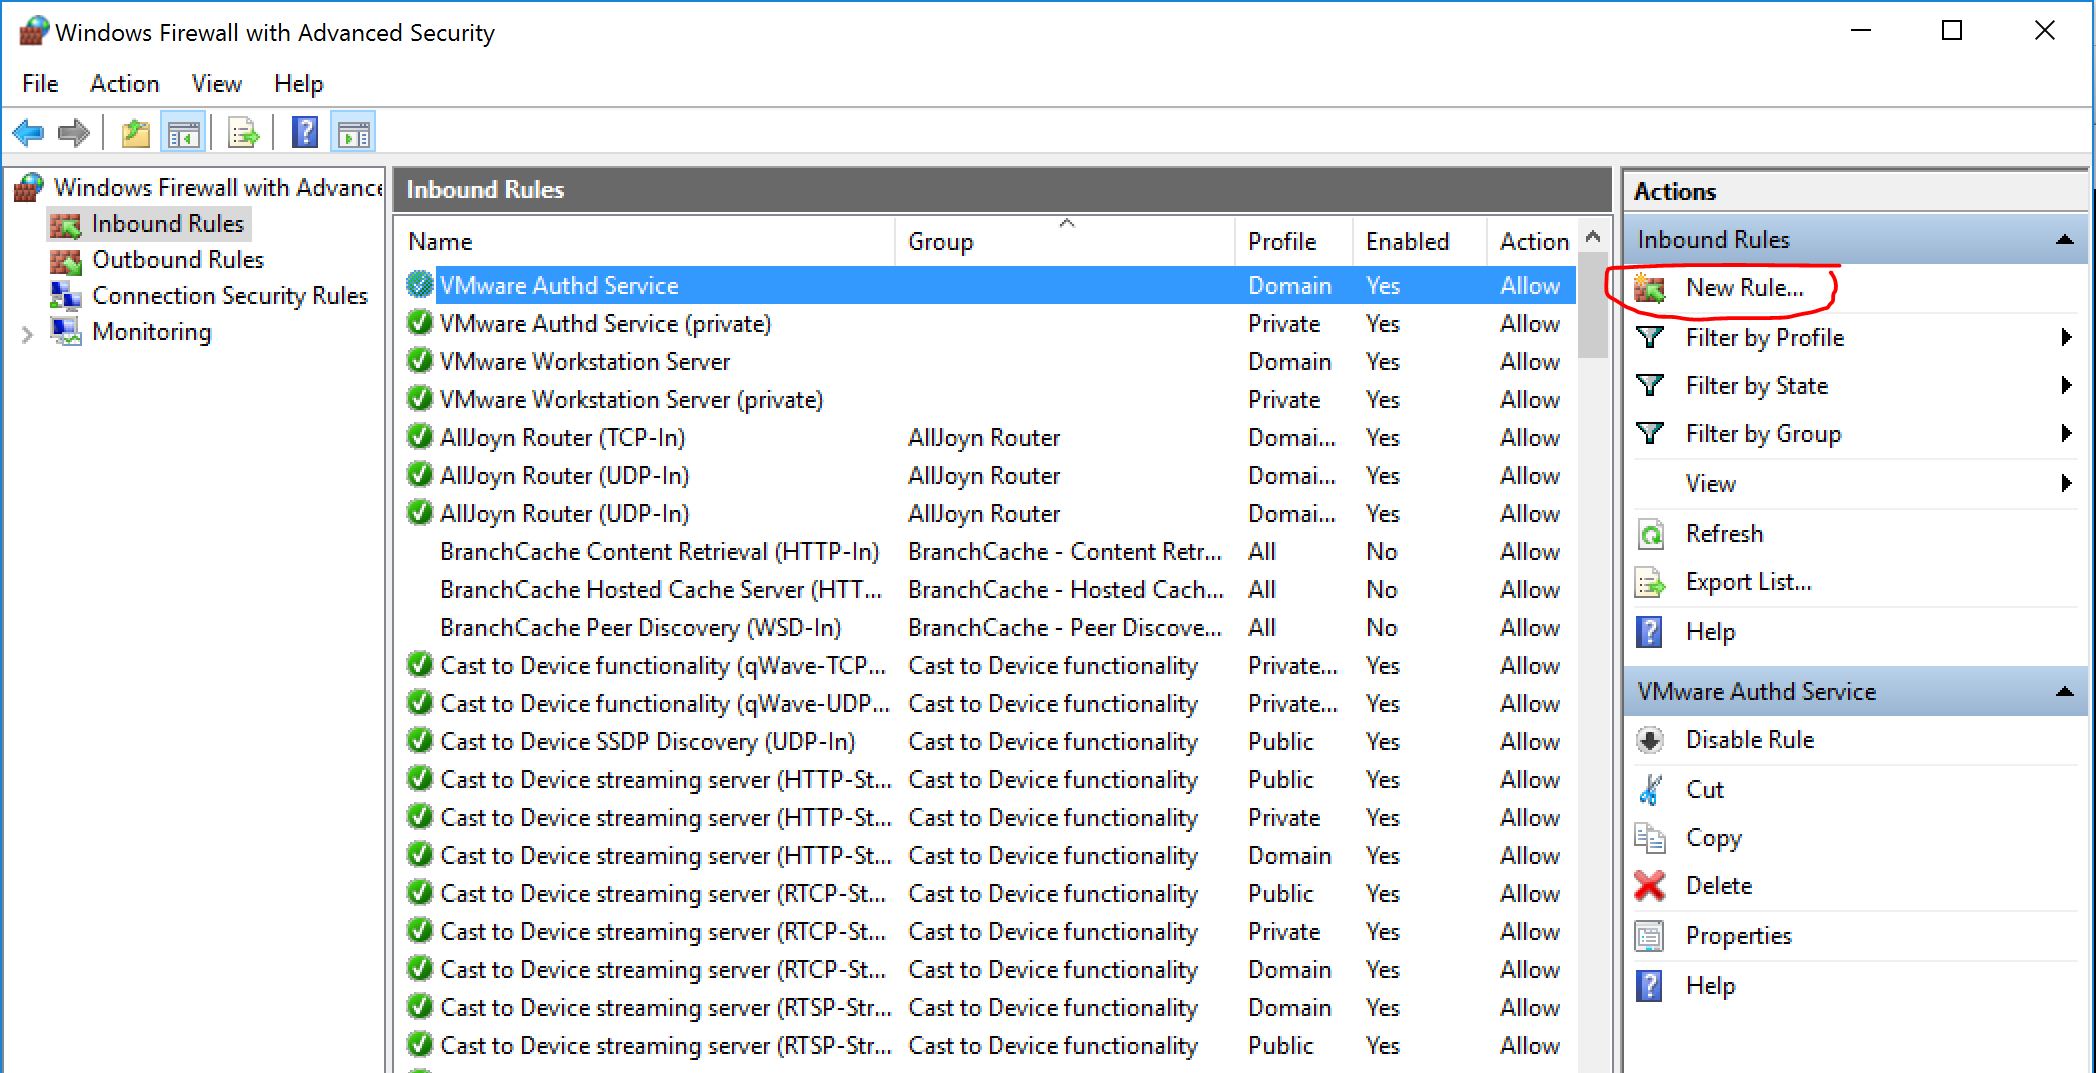The height and width of the screenshot is (1073, 2096).
Task: Click Disable Rule action
Action: point(1750,740)
